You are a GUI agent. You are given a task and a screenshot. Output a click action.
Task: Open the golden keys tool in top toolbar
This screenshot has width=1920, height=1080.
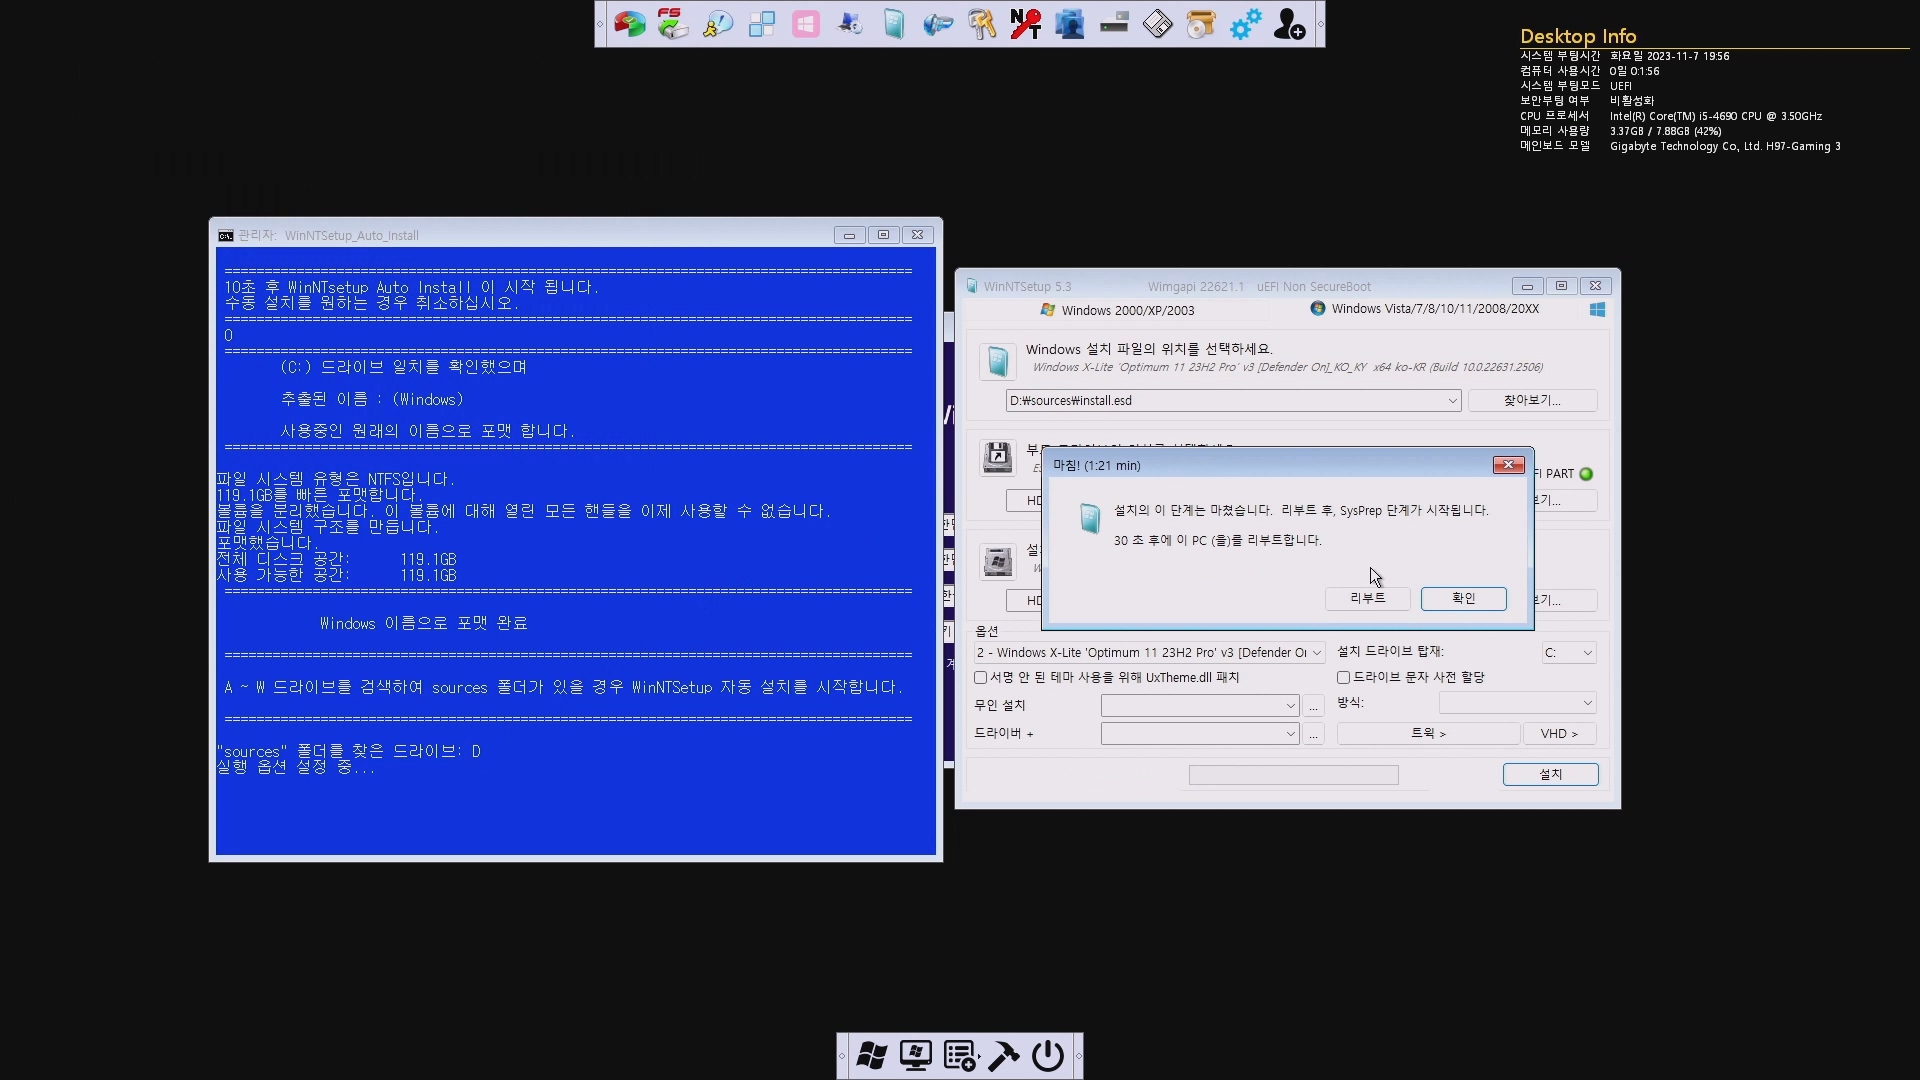pyautogui.click(x=981, y=24)
